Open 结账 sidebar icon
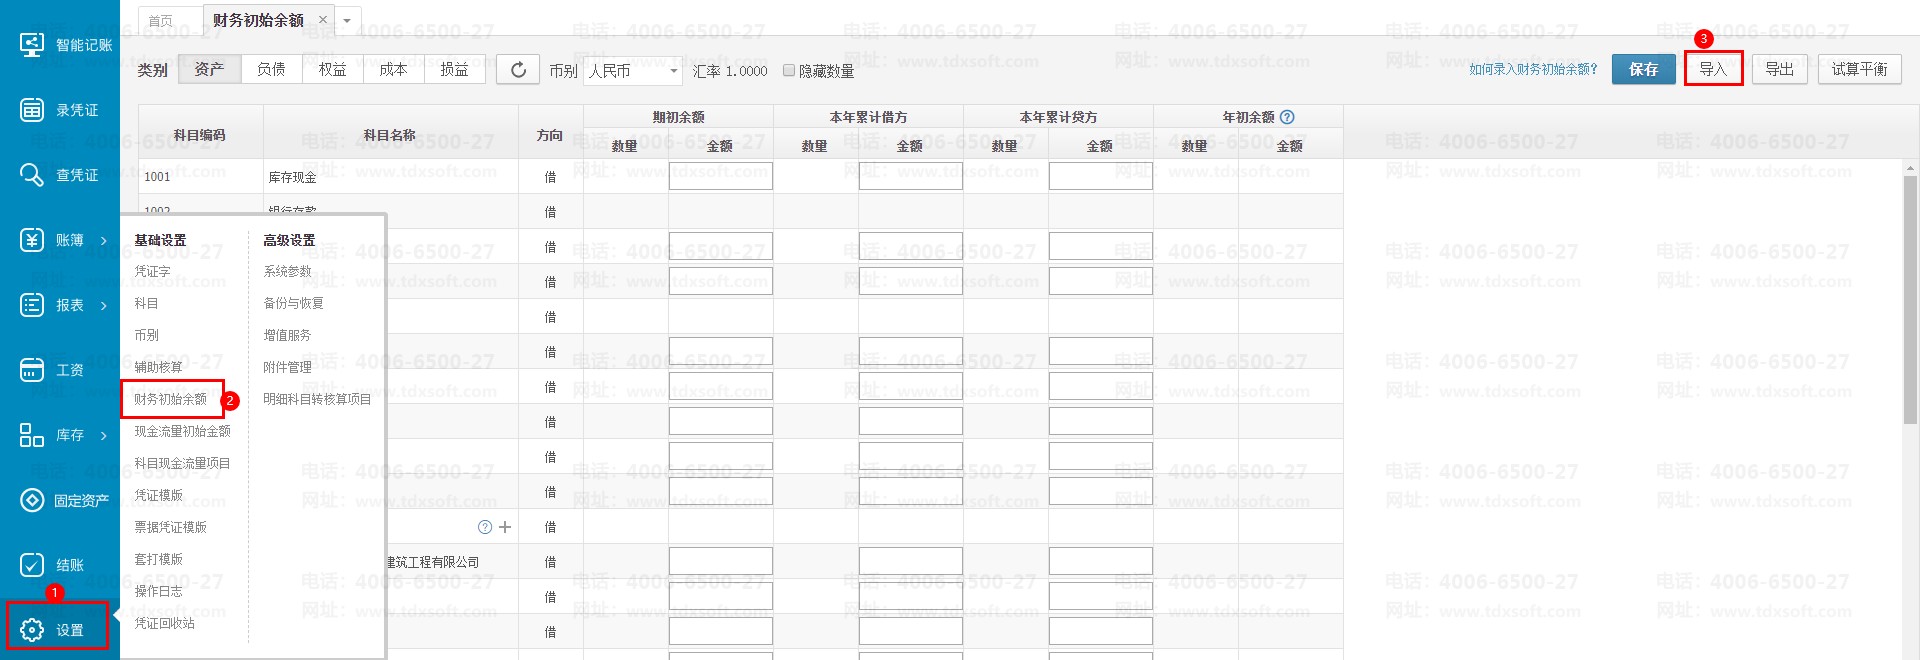The width and height of the screenshot is (1920, 660). pos(32,565)
